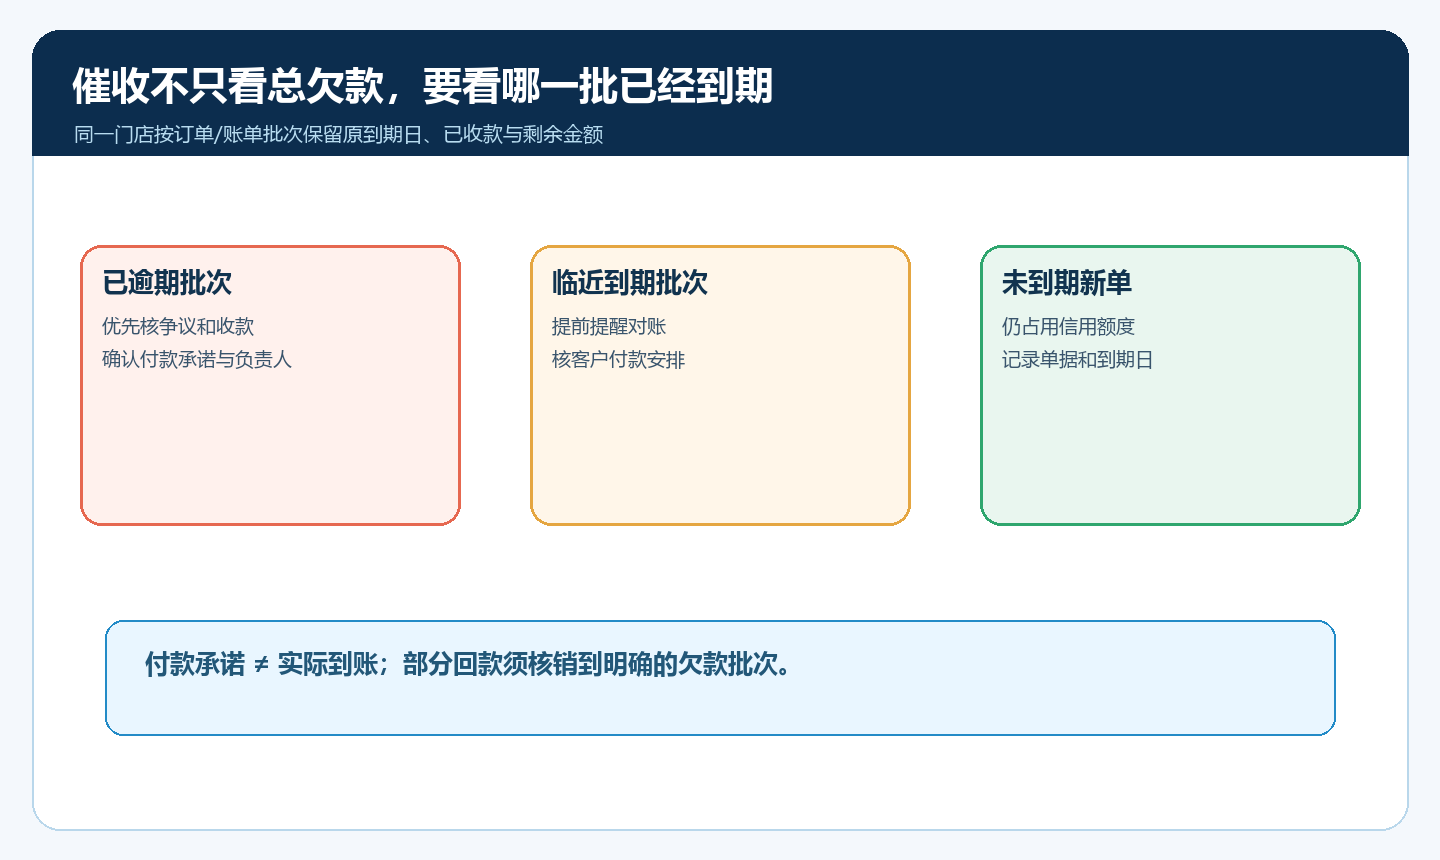Image resolution: width=1440 pixels, height=860 pixels.
Task: Click the main title about 催收不只看总欠款
Action: click(x=422, y=86)
